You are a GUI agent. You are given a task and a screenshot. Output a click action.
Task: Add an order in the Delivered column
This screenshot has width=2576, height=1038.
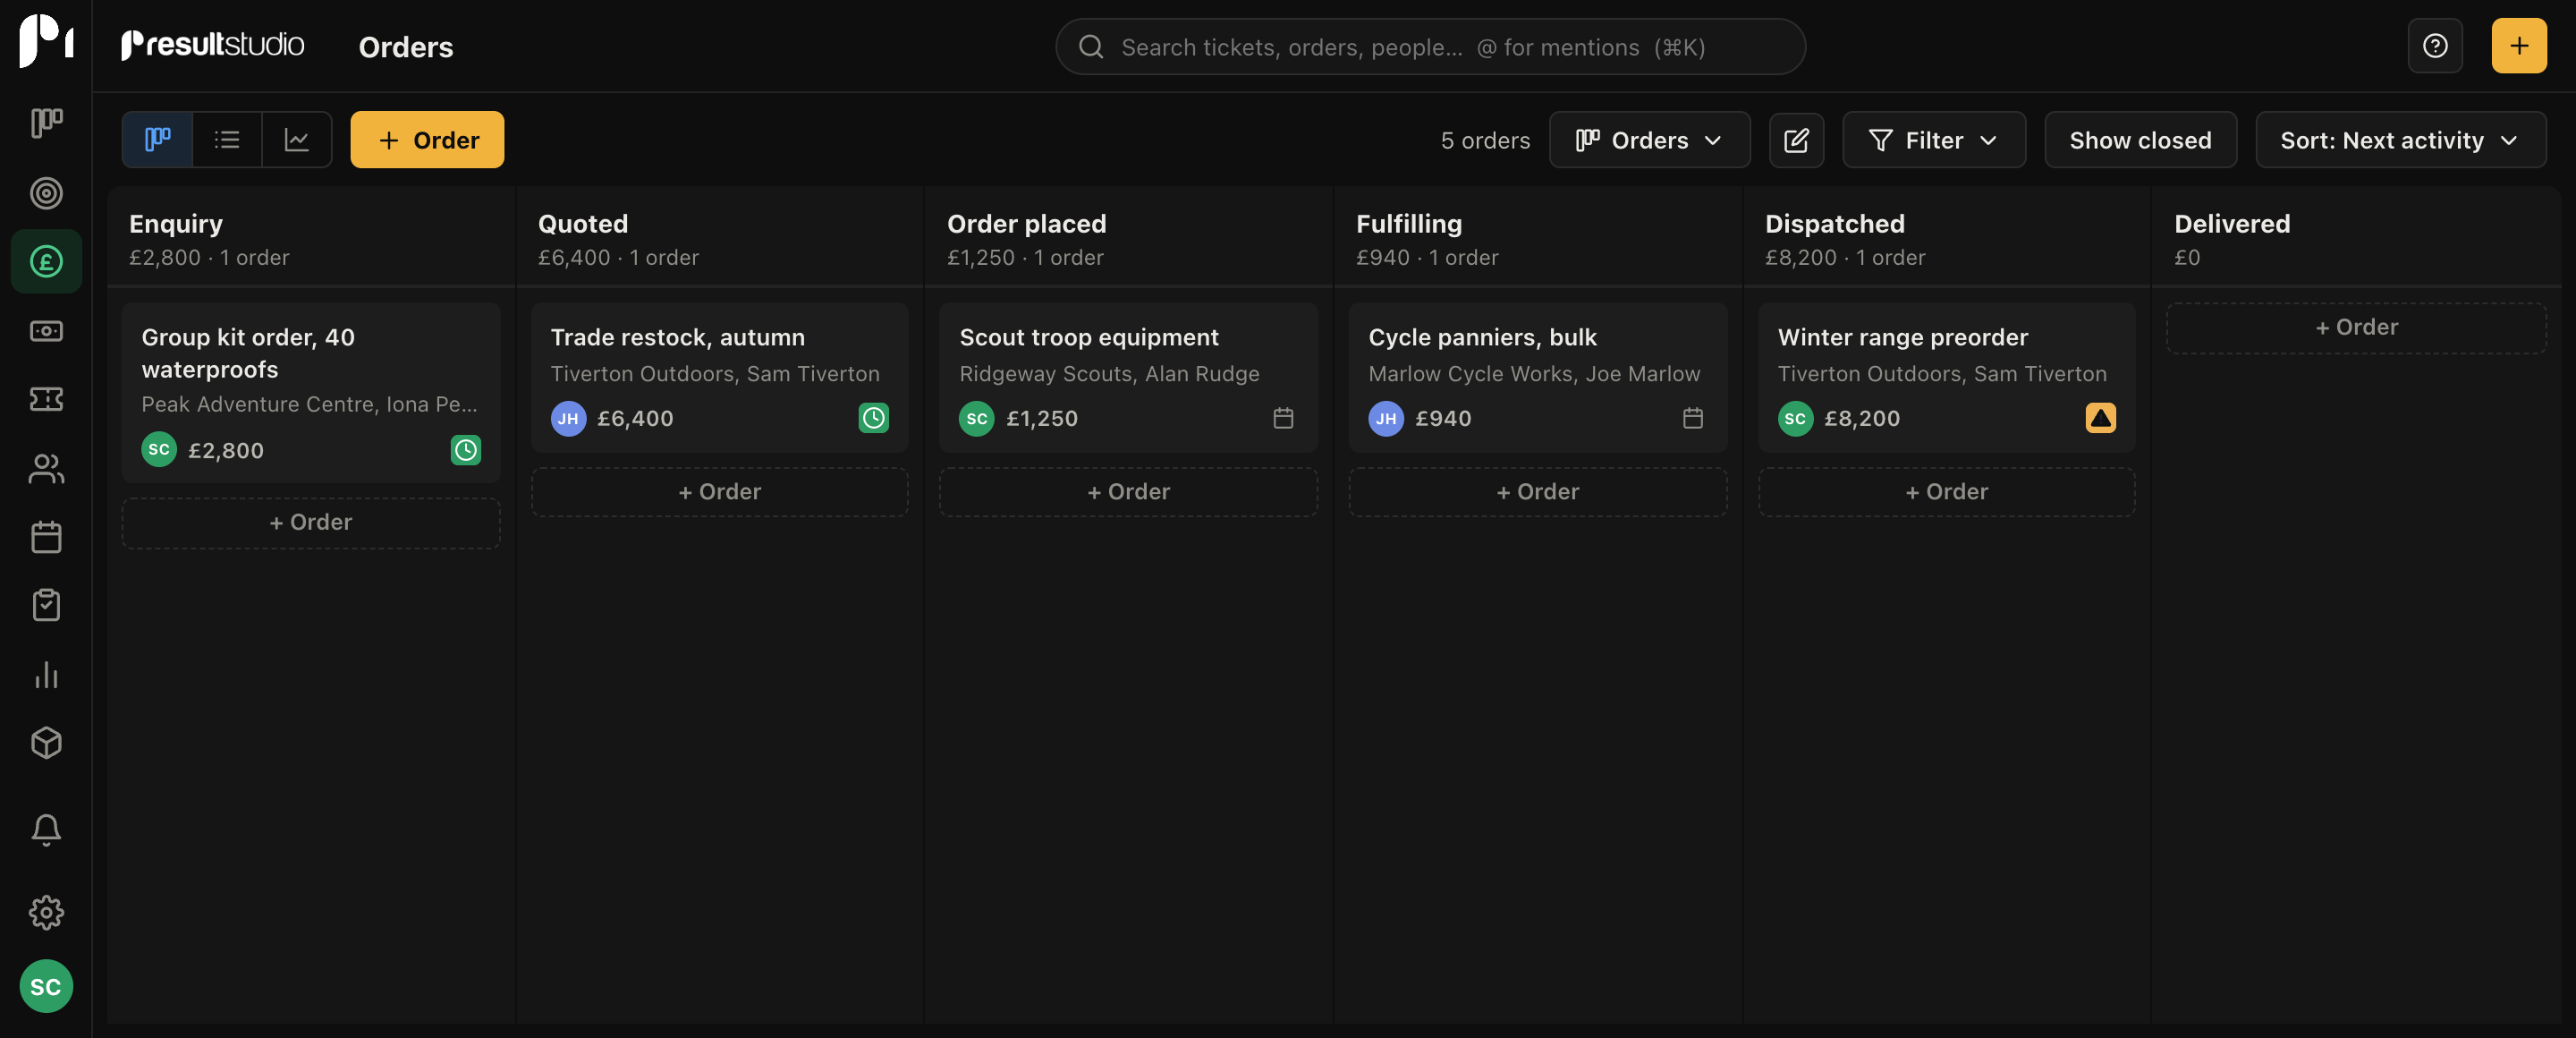[2356, 328]
